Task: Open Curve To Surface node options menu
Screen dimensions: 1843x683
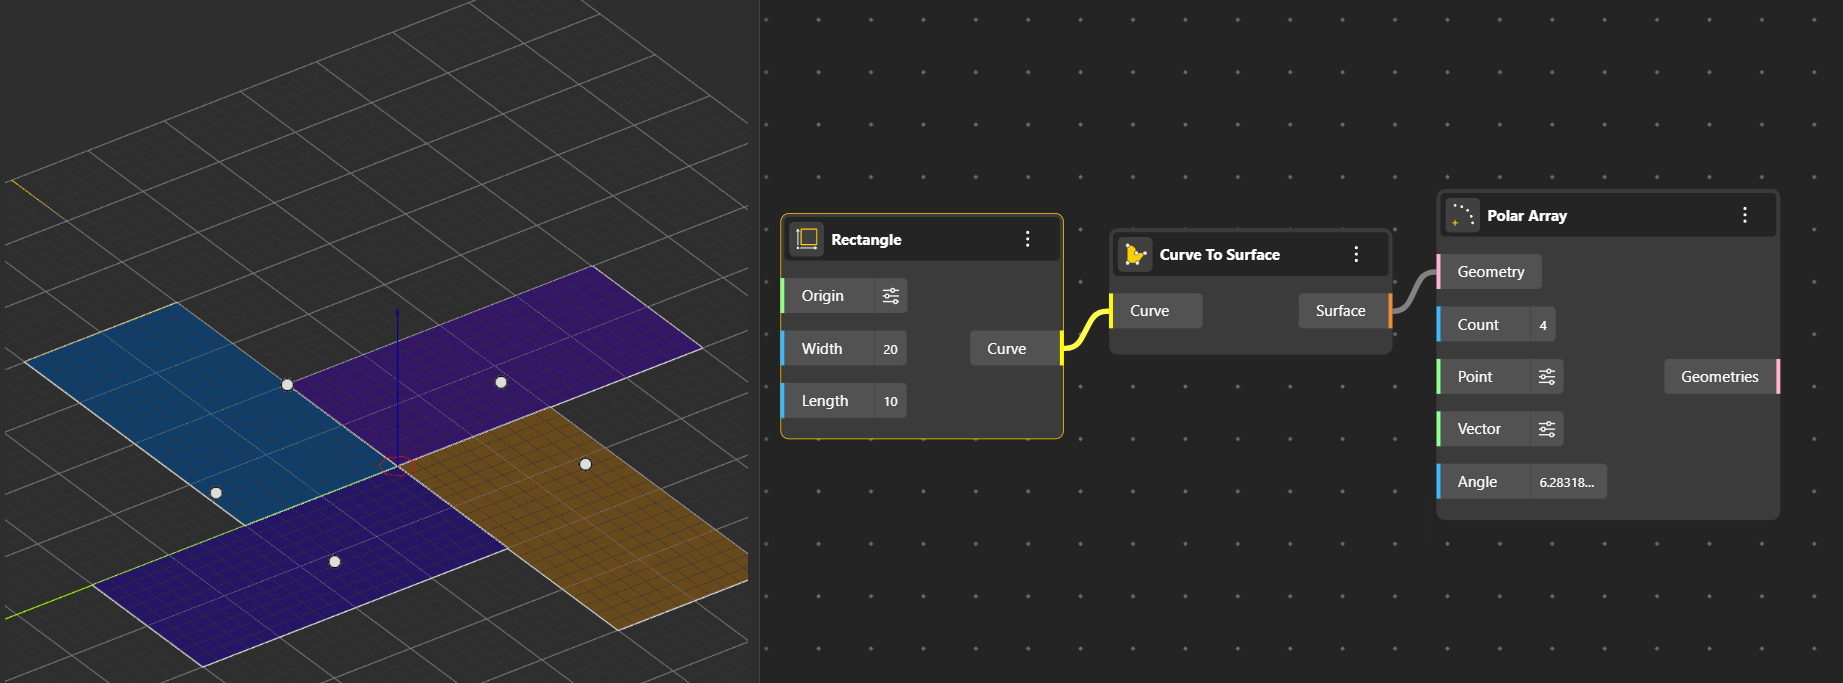Action: [1356, 255]
